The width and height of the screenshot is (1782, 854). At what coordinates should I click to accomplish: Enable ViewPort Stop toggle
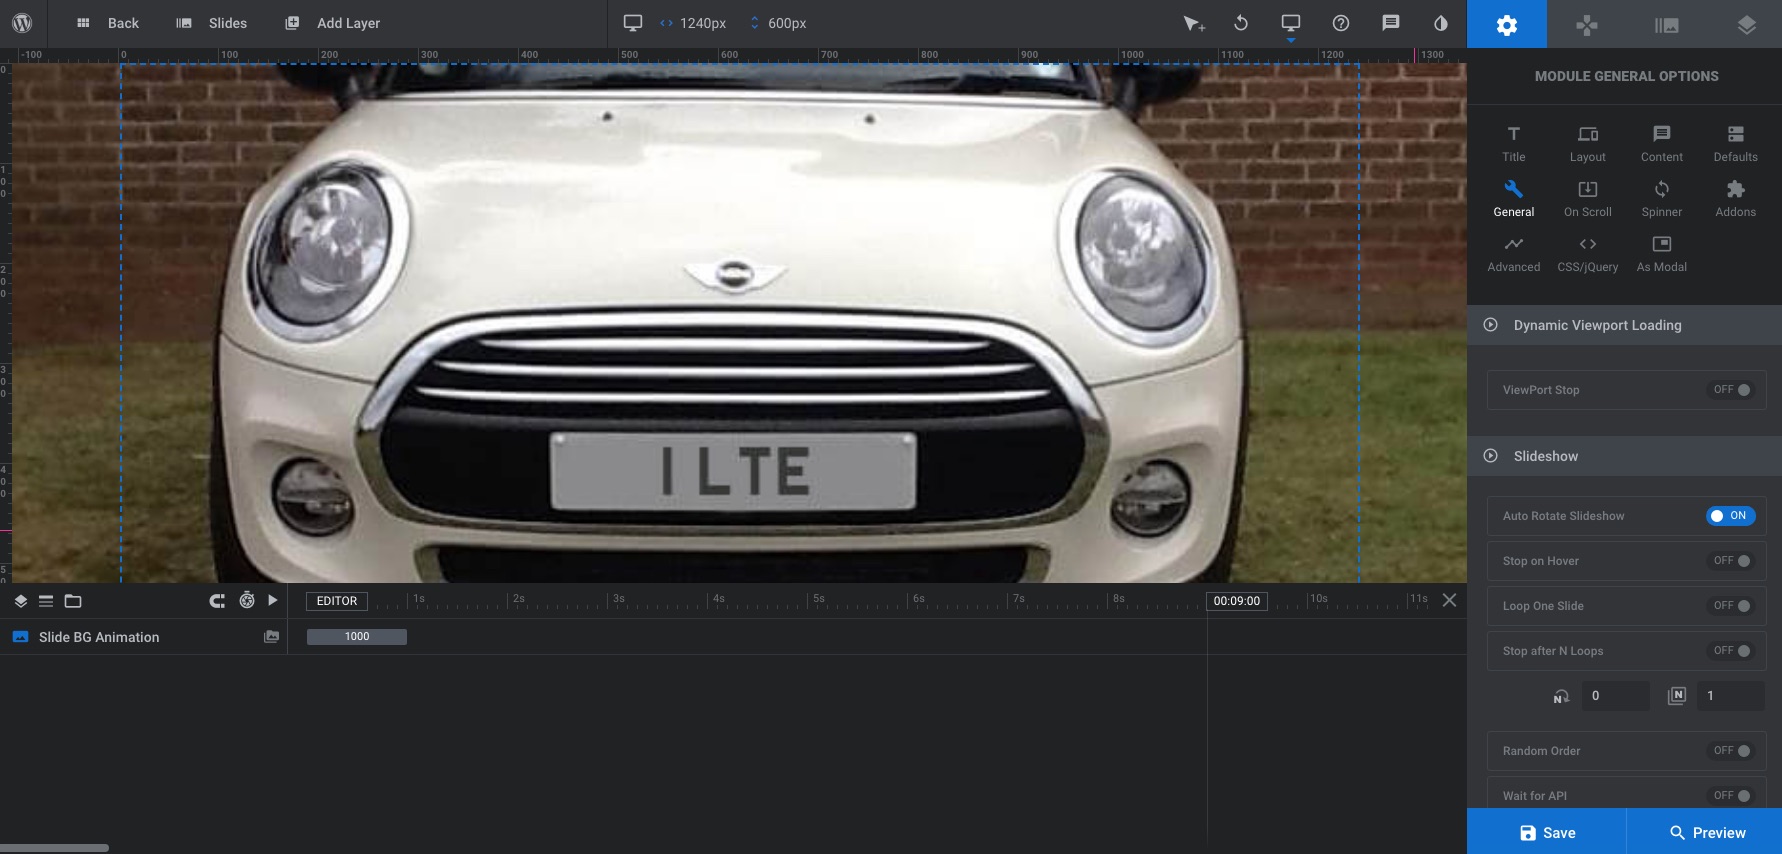click(1730, 390)
